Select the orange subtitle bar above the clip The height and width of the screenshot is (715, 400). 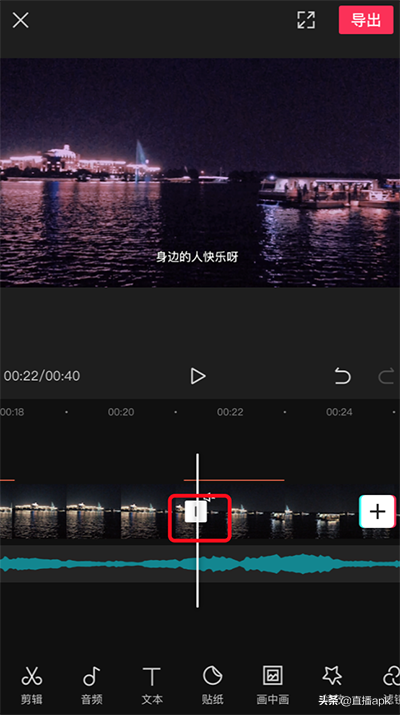pyautogui.click(x=234, y=480)
